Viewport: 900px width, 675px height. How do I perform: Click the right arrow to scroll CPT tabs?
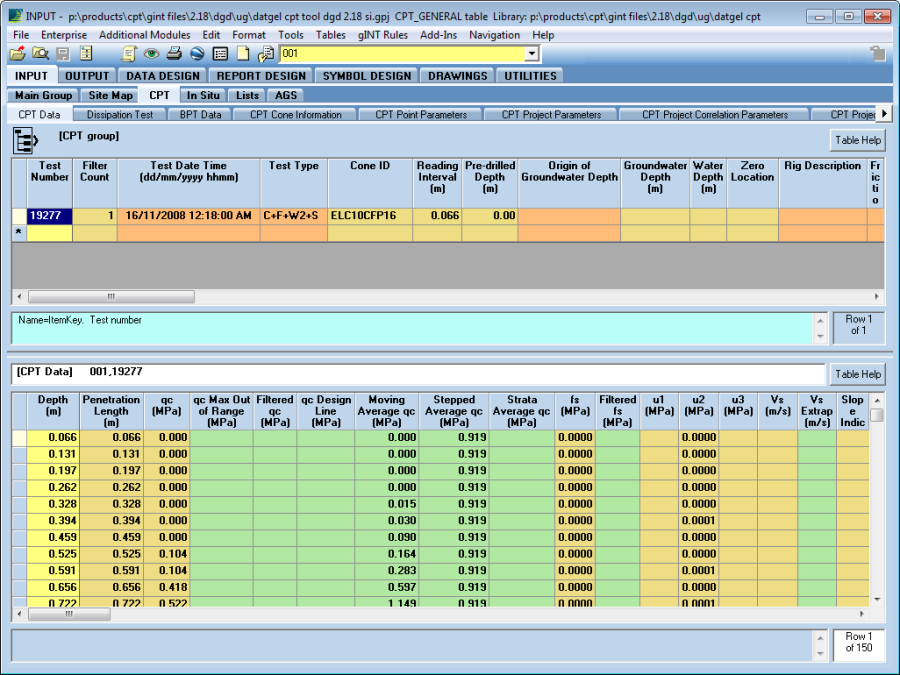(883, 114)
